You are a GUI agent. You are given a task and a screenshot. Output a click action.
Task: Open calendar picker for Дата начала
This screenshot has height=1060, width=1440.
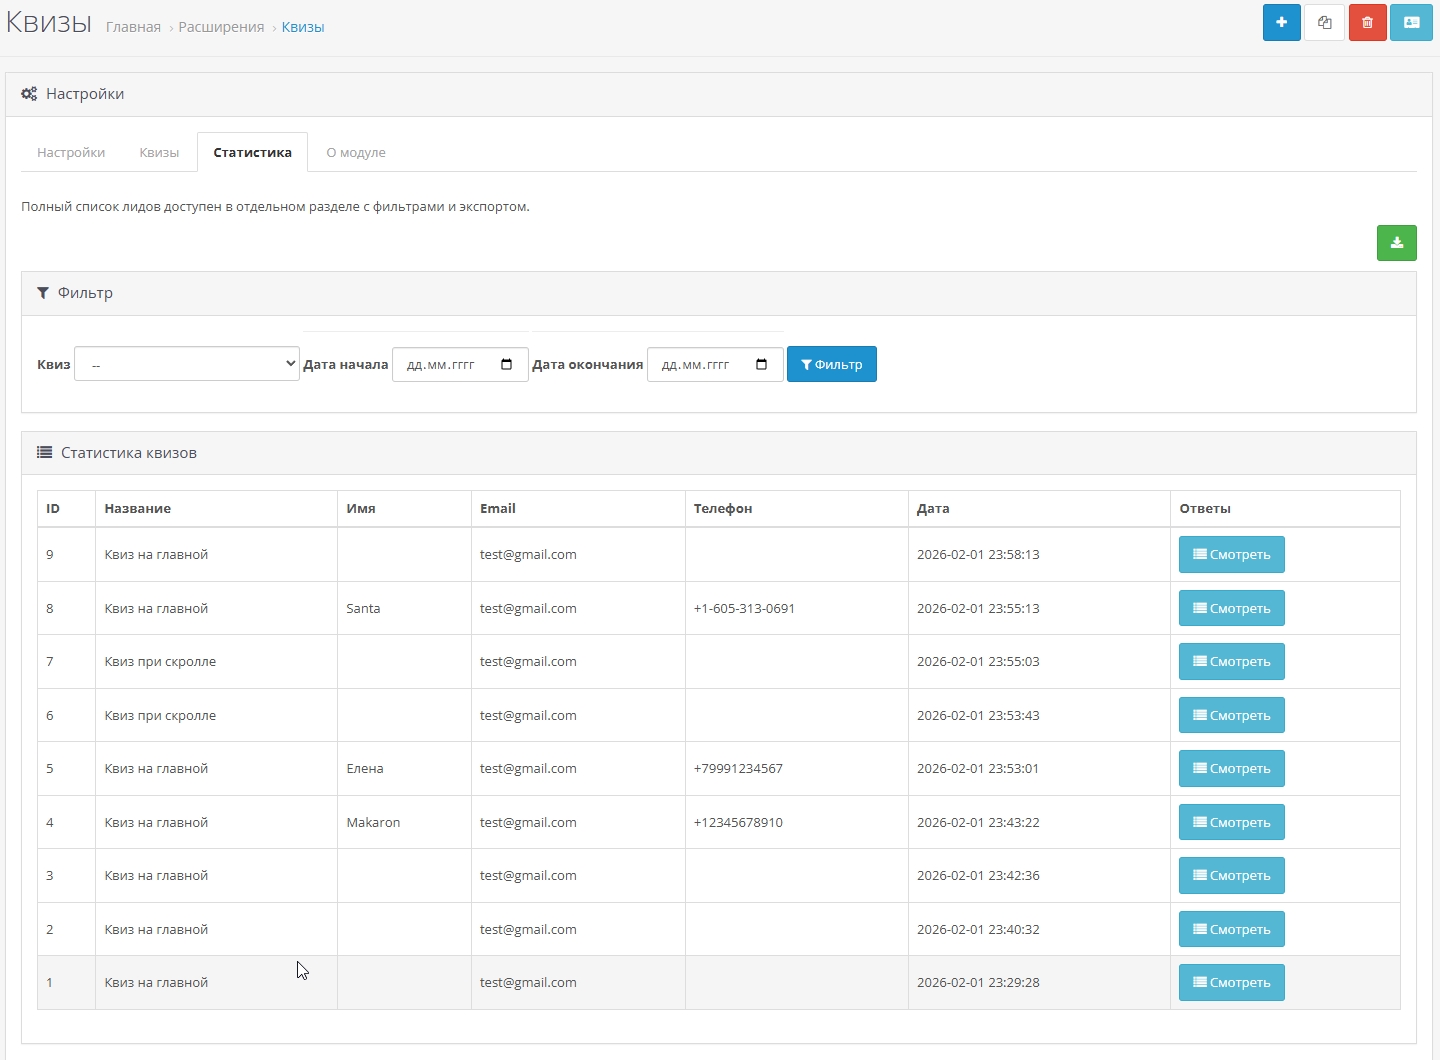click(x=507, y=365)
